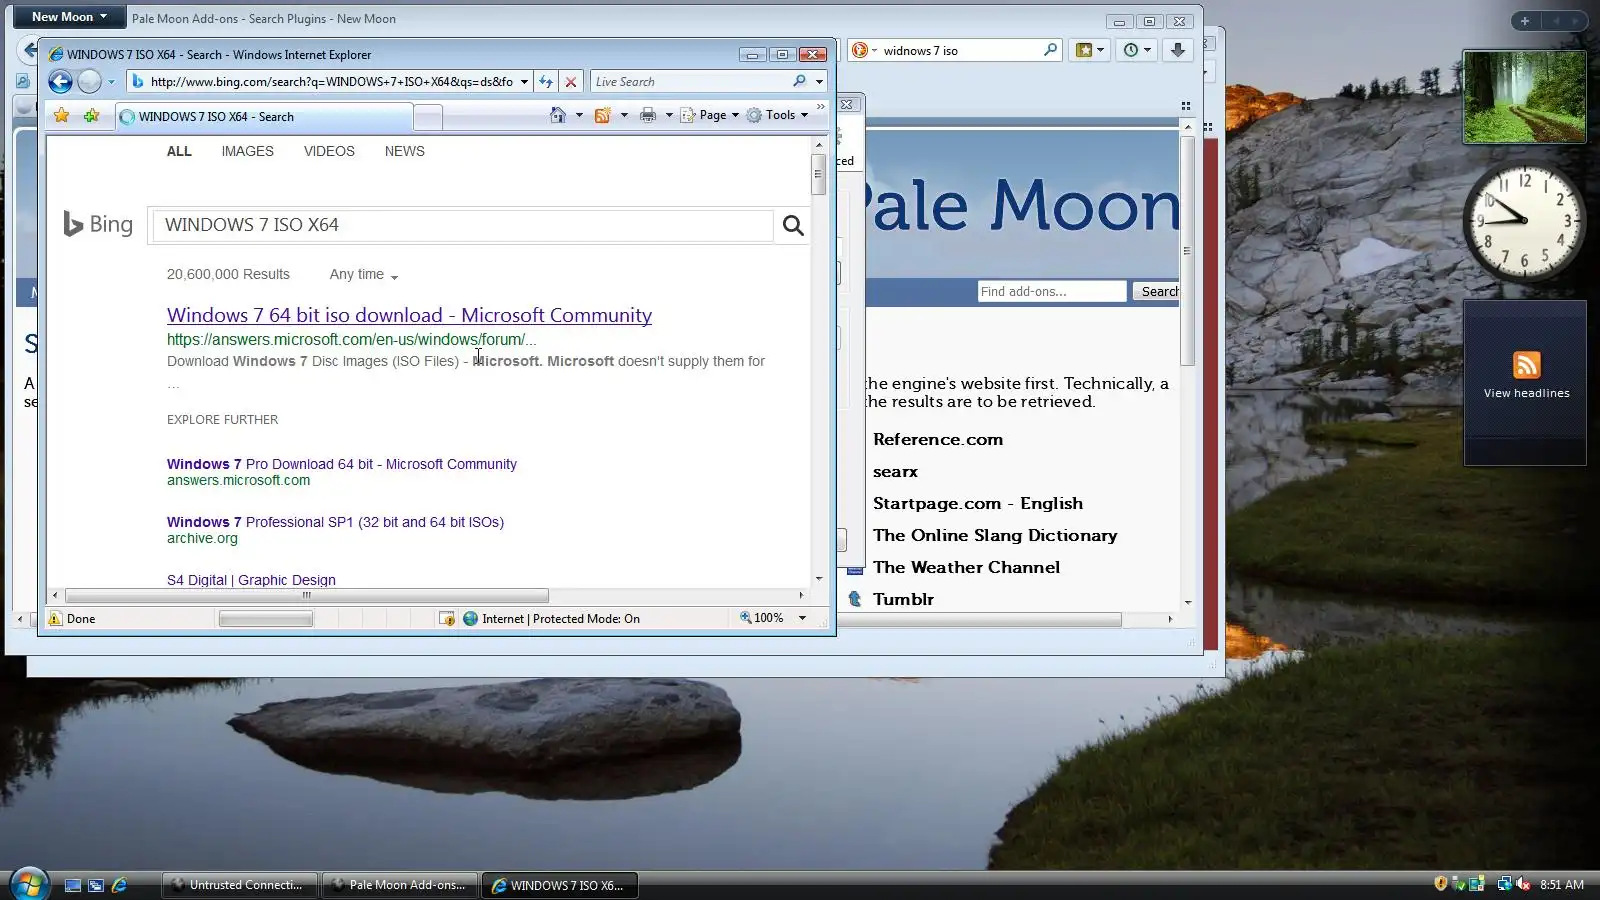Click the Bing logo

coord(98,224)
